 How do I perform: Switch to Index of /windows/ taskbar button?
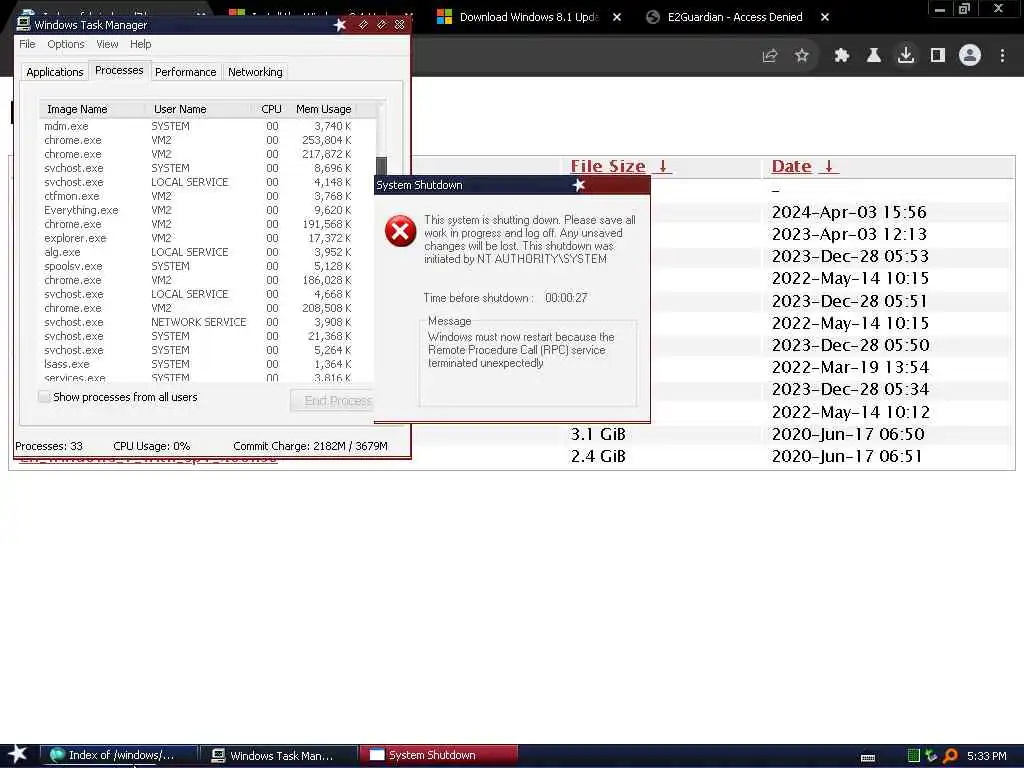121,756
